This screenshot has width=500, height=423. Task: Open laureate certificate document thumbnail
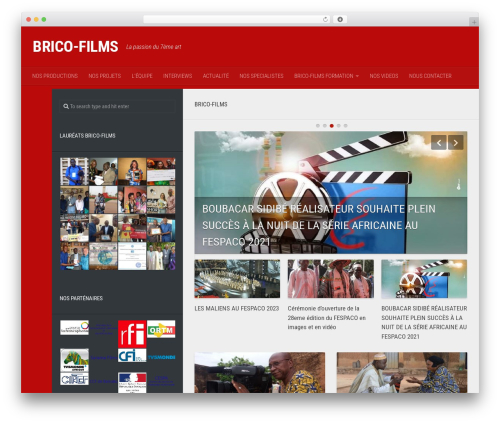132,256
